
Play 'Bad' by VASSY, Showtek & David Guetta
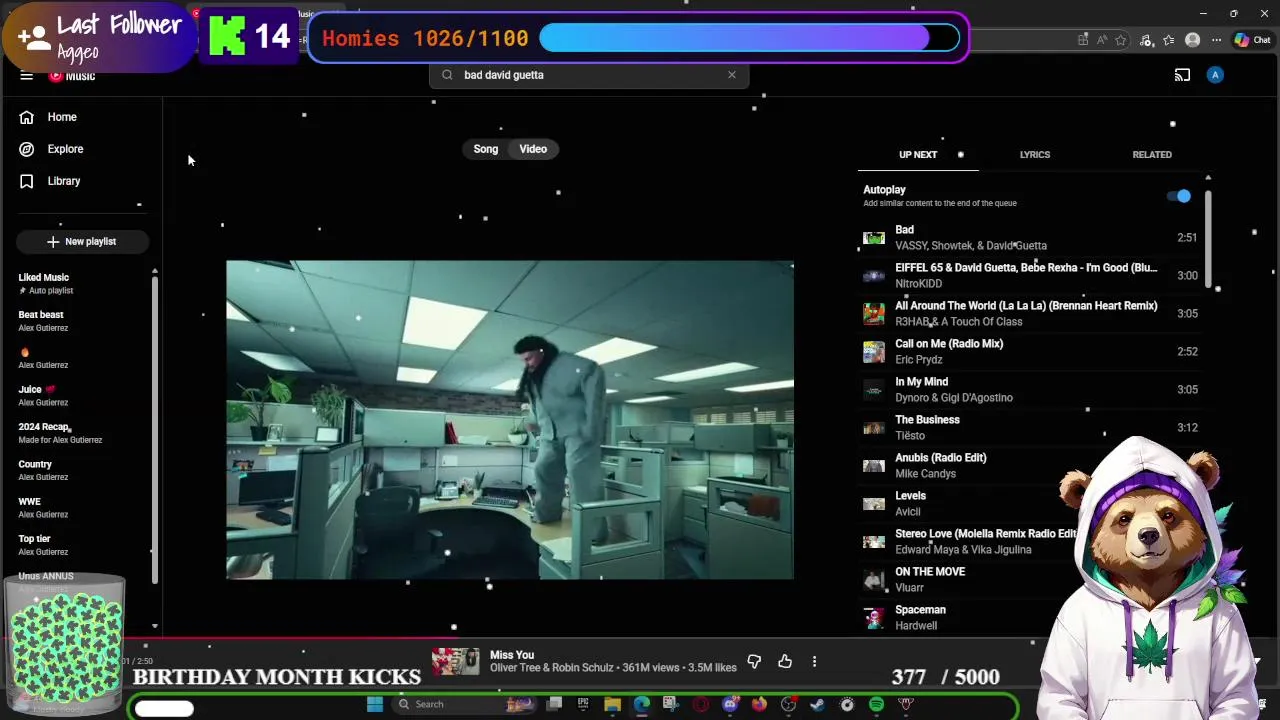coord(1030,238)
